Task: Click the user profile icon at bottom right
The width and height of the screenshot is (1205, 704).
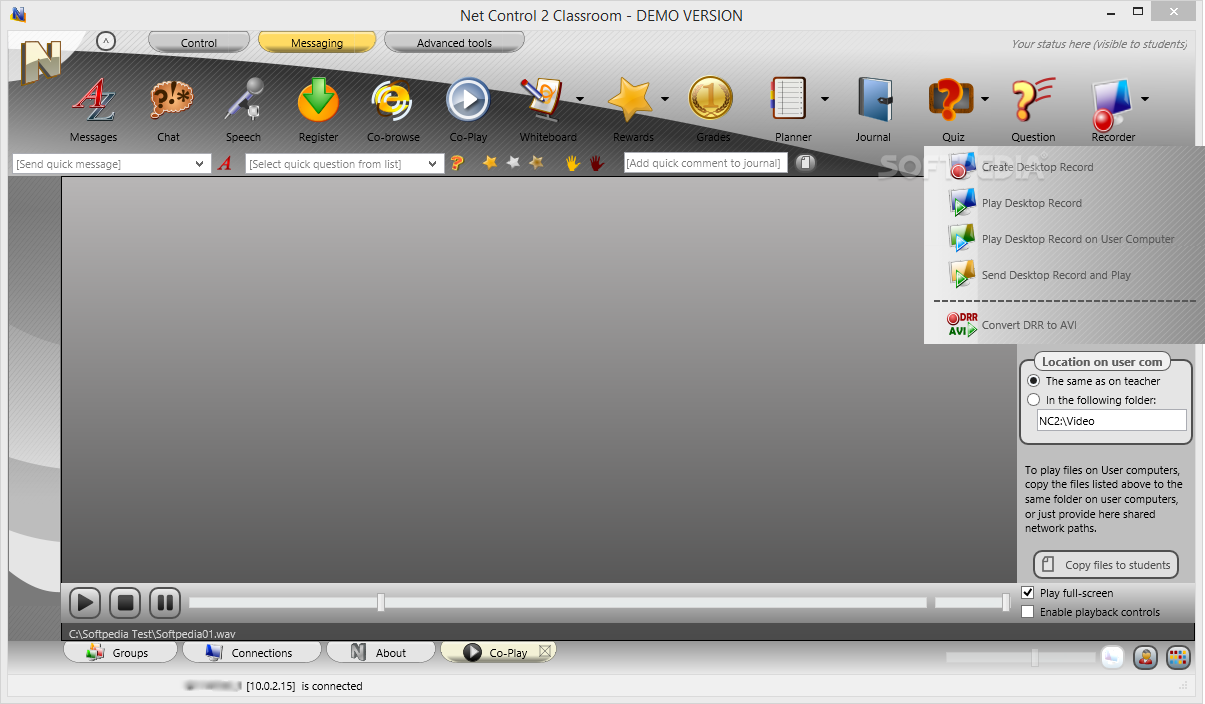Action: (x=1146, y=657)
